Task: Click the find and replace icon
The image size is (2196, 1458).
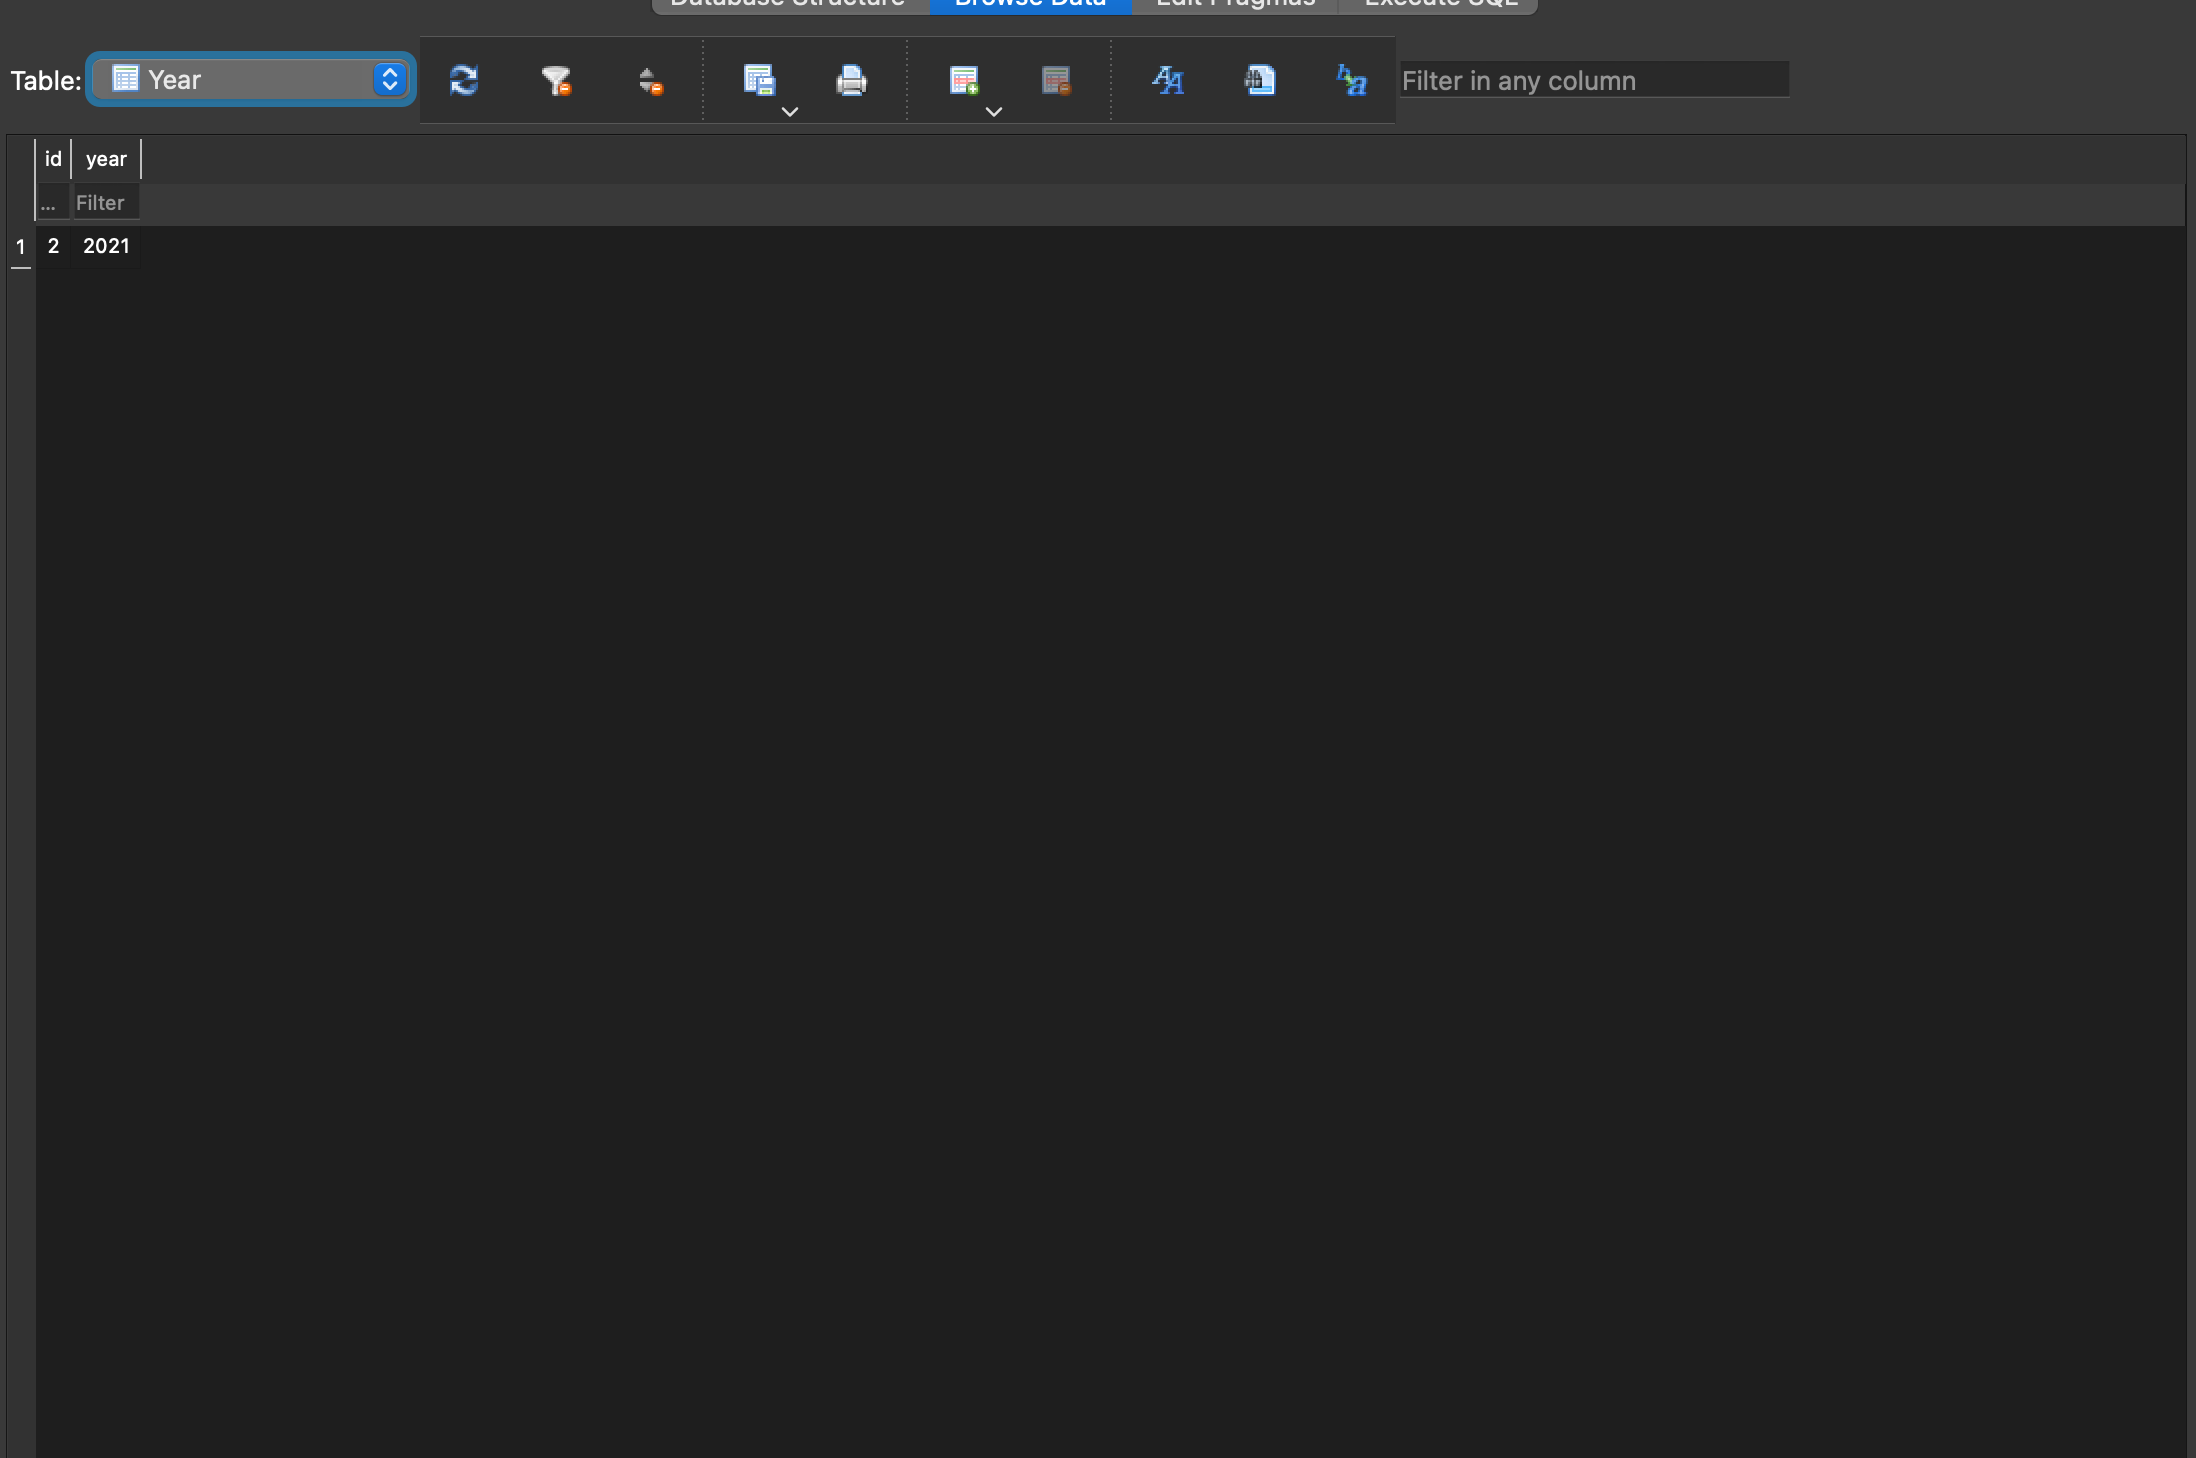Action: [x=1351, y=80]
